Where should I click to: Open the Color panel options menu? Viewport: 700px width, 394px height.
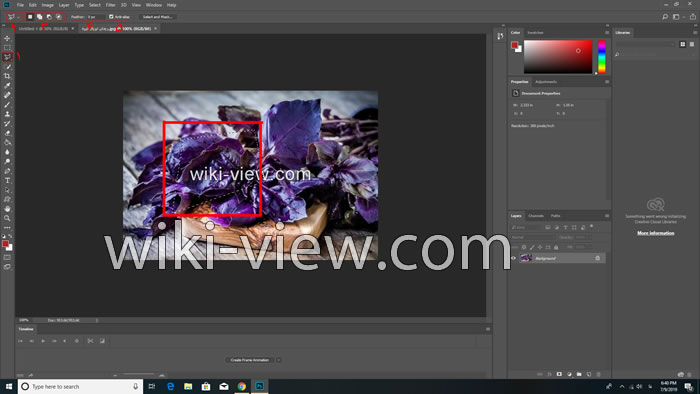coord(607,33)
